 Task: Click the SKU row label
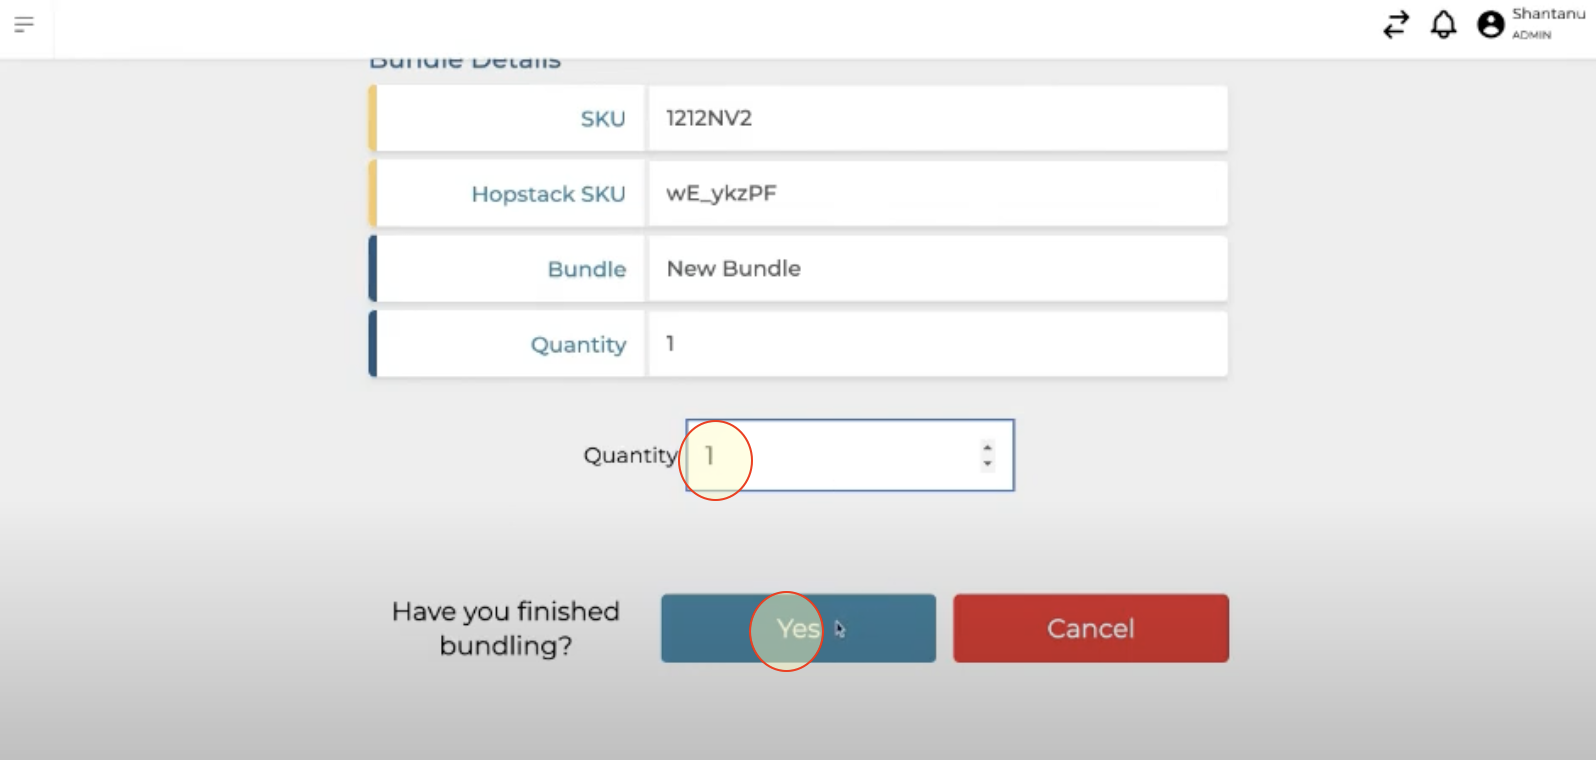pyautogui.click(x=603, y=119)
